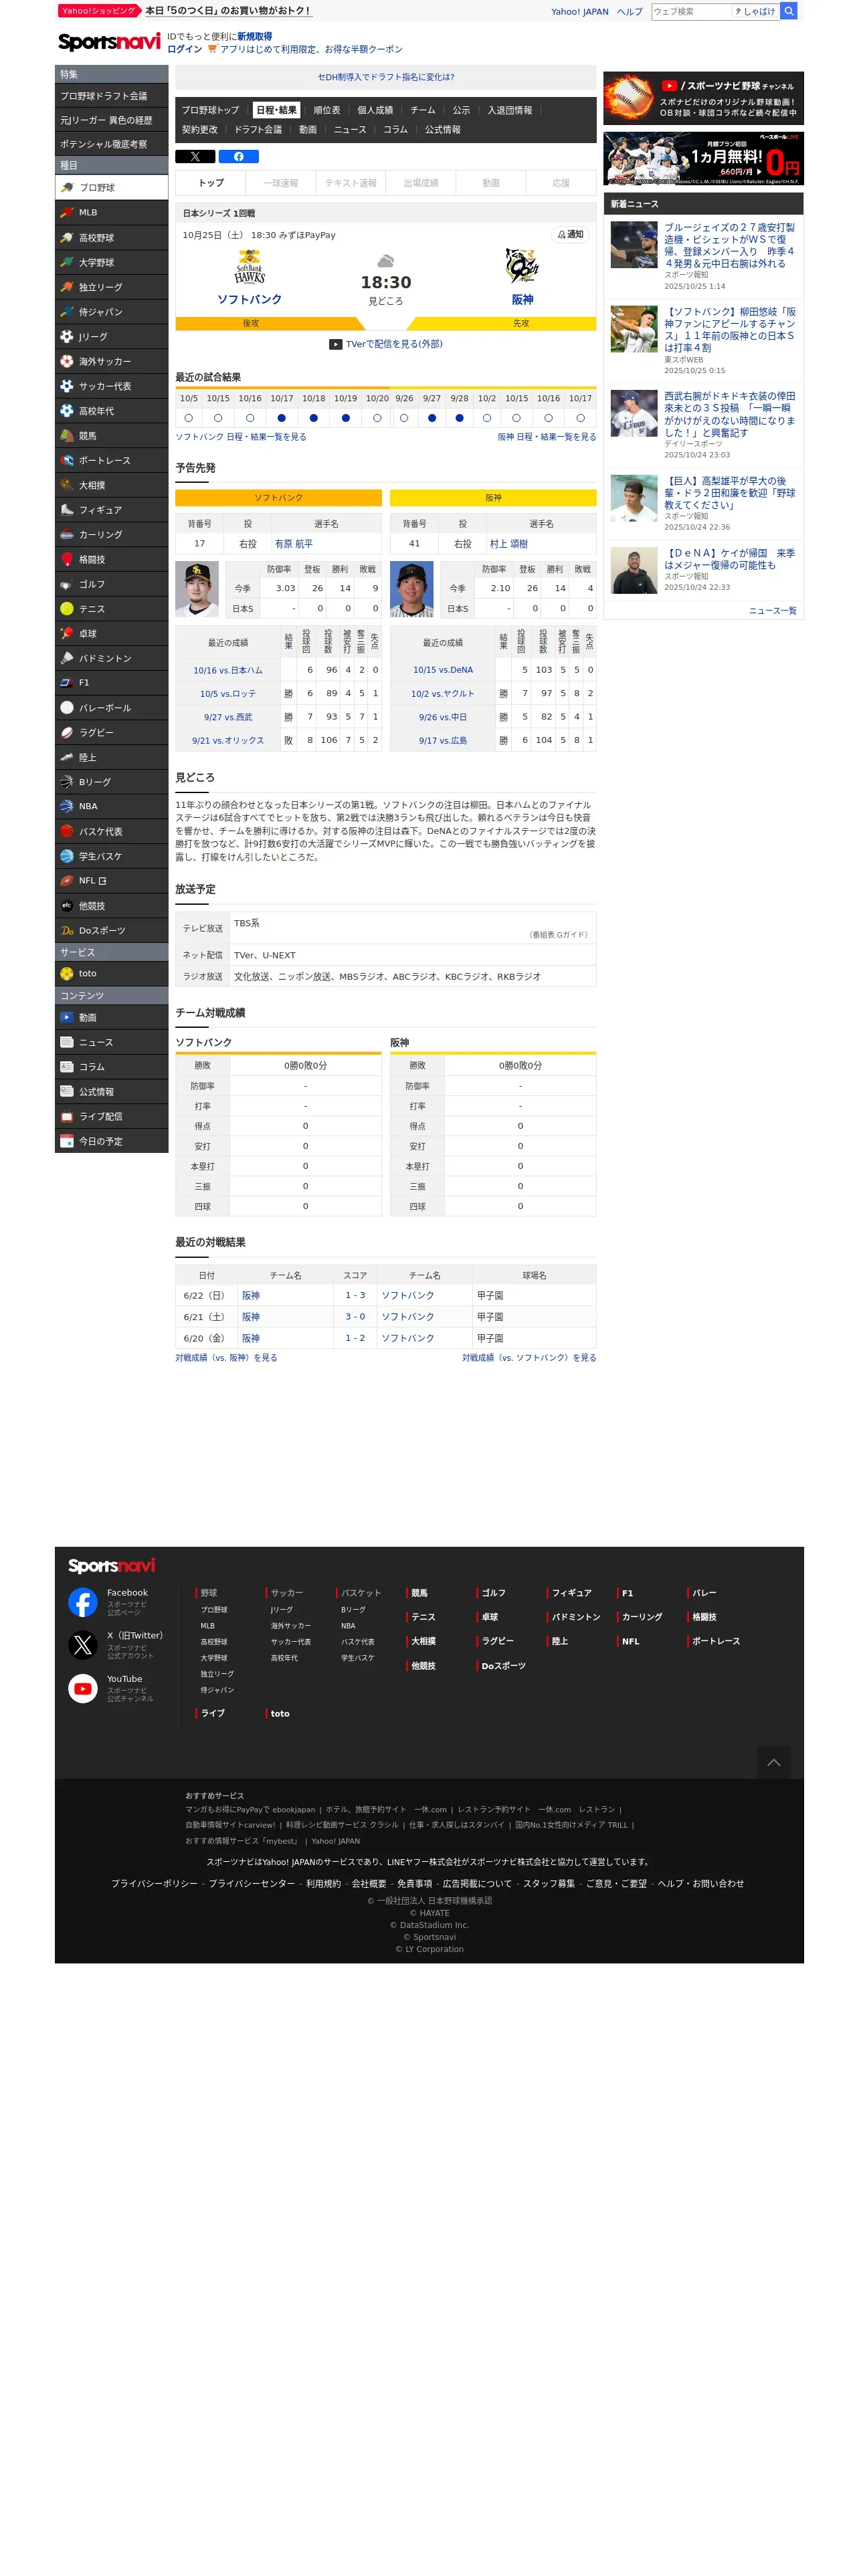The image size is (859, 2576).
Task: Open the しゃばけ search suggestion dropdown
Action: 756,11
